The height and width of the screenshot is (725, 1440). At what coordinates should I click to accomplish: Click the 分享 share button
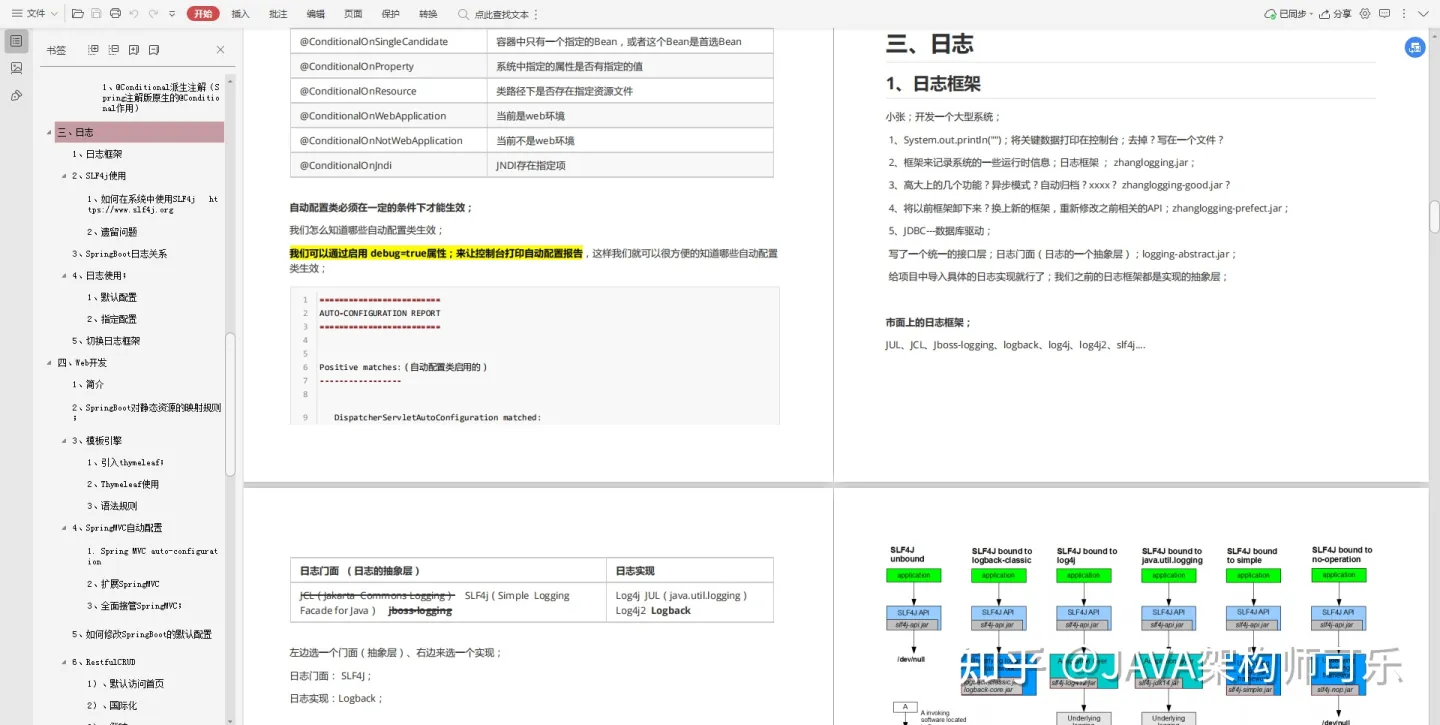(1336, 14)
